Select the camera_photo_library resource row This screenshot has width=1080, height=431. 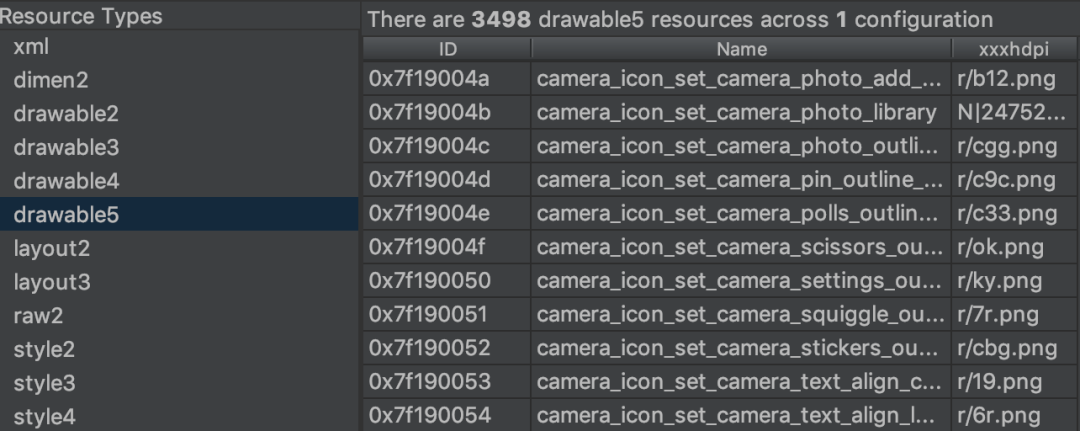[x=720, y=112]
